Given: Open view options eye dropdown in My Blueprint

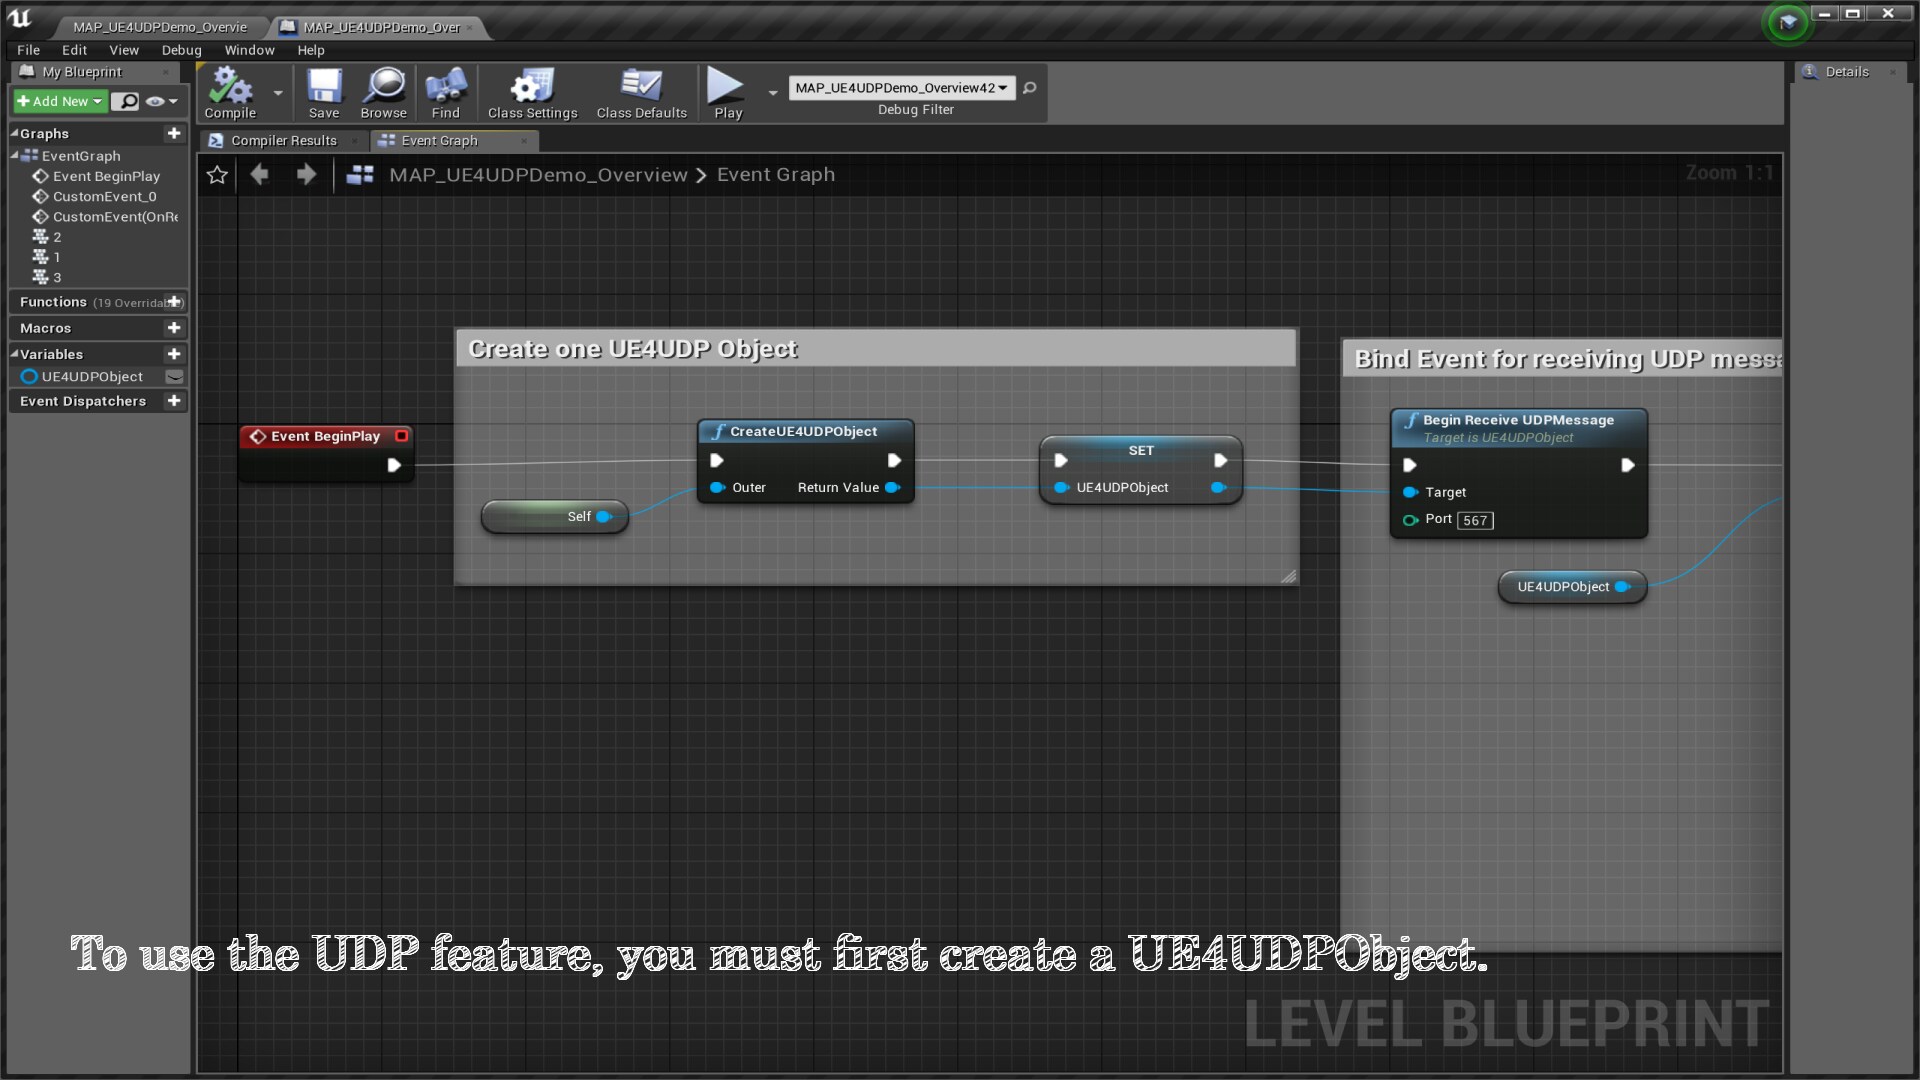Looking at the screenshot, I should 161,101.
